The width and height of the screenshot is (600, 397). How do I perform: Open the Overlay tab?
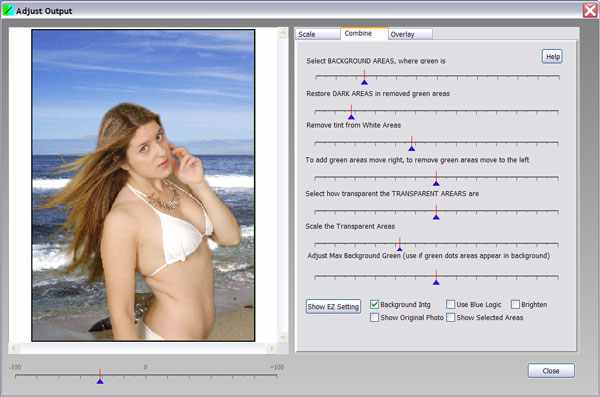[x=410, y=34]
